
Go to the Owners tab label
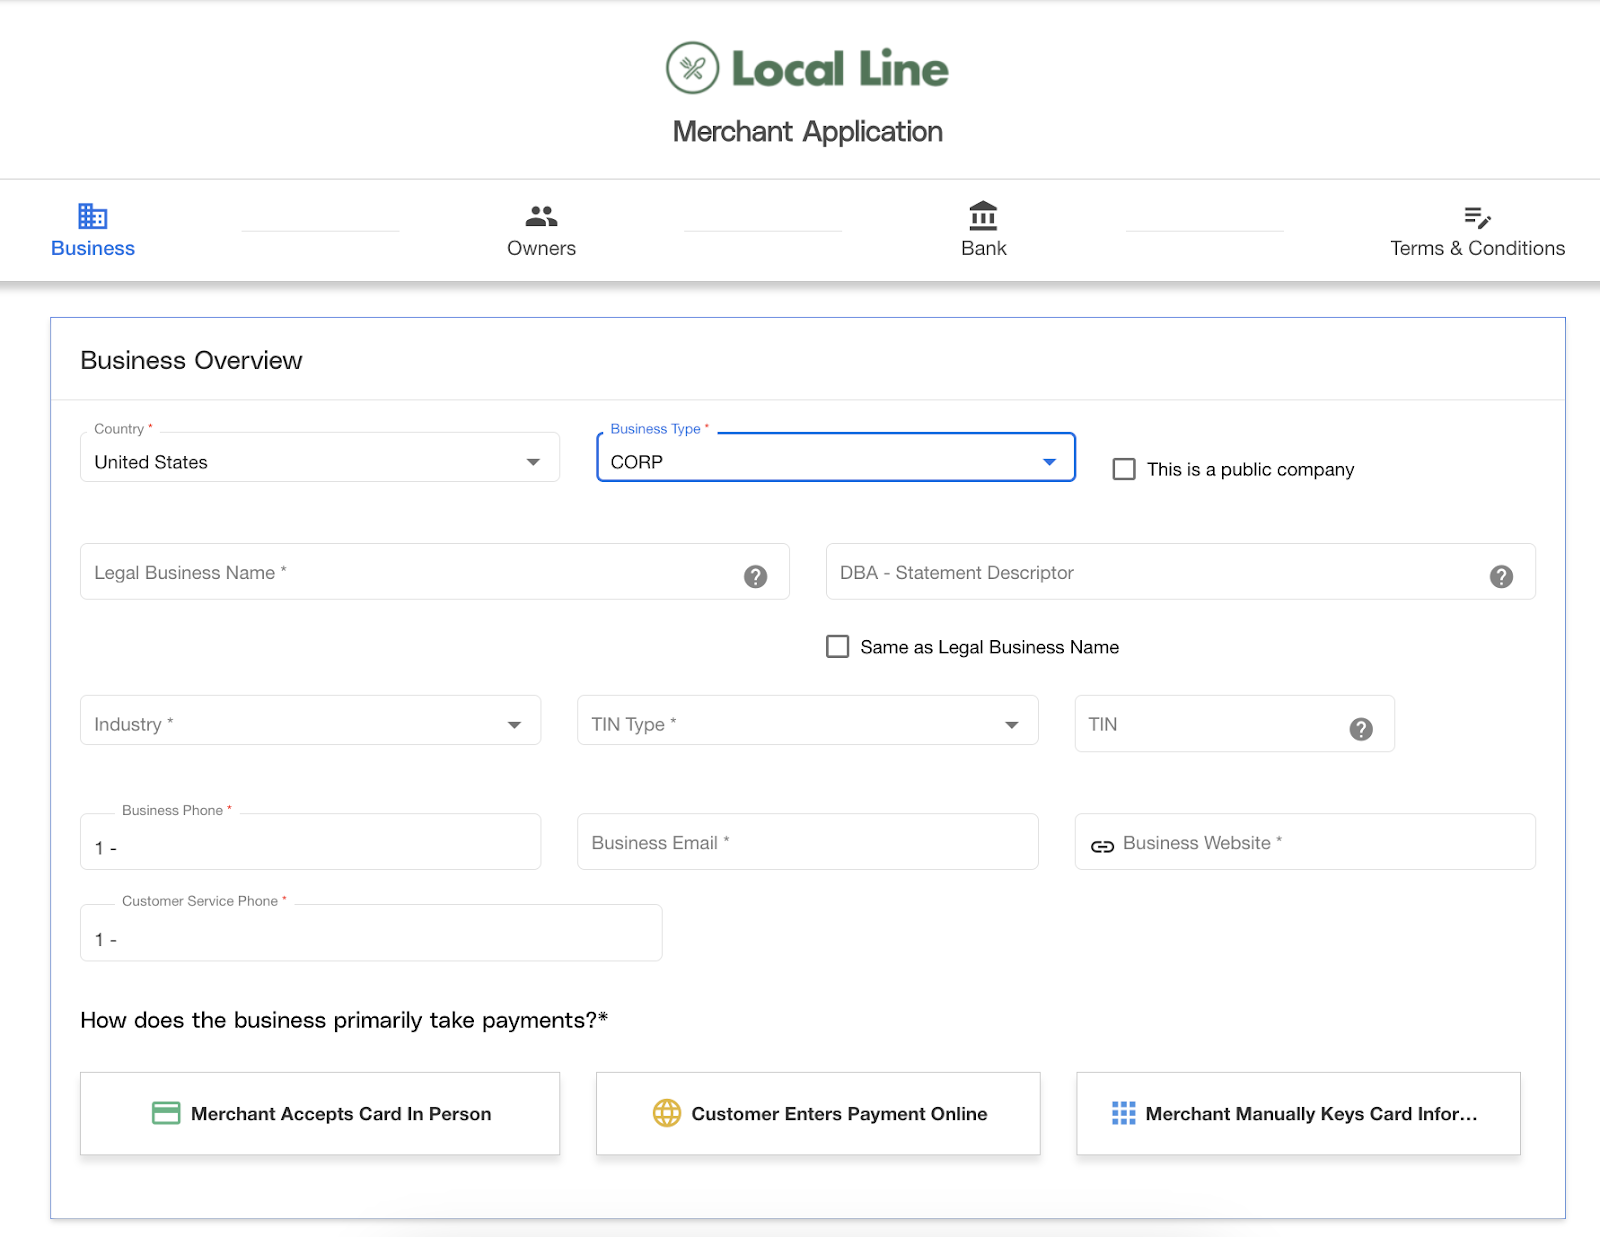(x=541, y=248)
